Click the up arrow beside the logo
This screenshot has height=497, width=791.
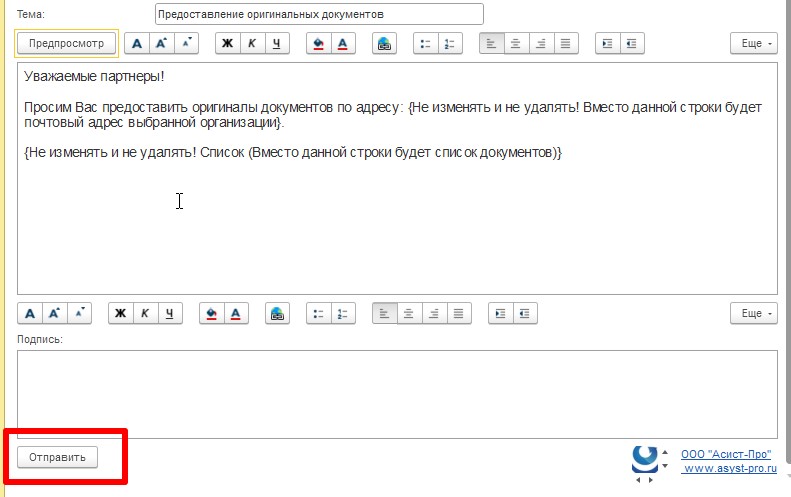[x=665, y=452]
